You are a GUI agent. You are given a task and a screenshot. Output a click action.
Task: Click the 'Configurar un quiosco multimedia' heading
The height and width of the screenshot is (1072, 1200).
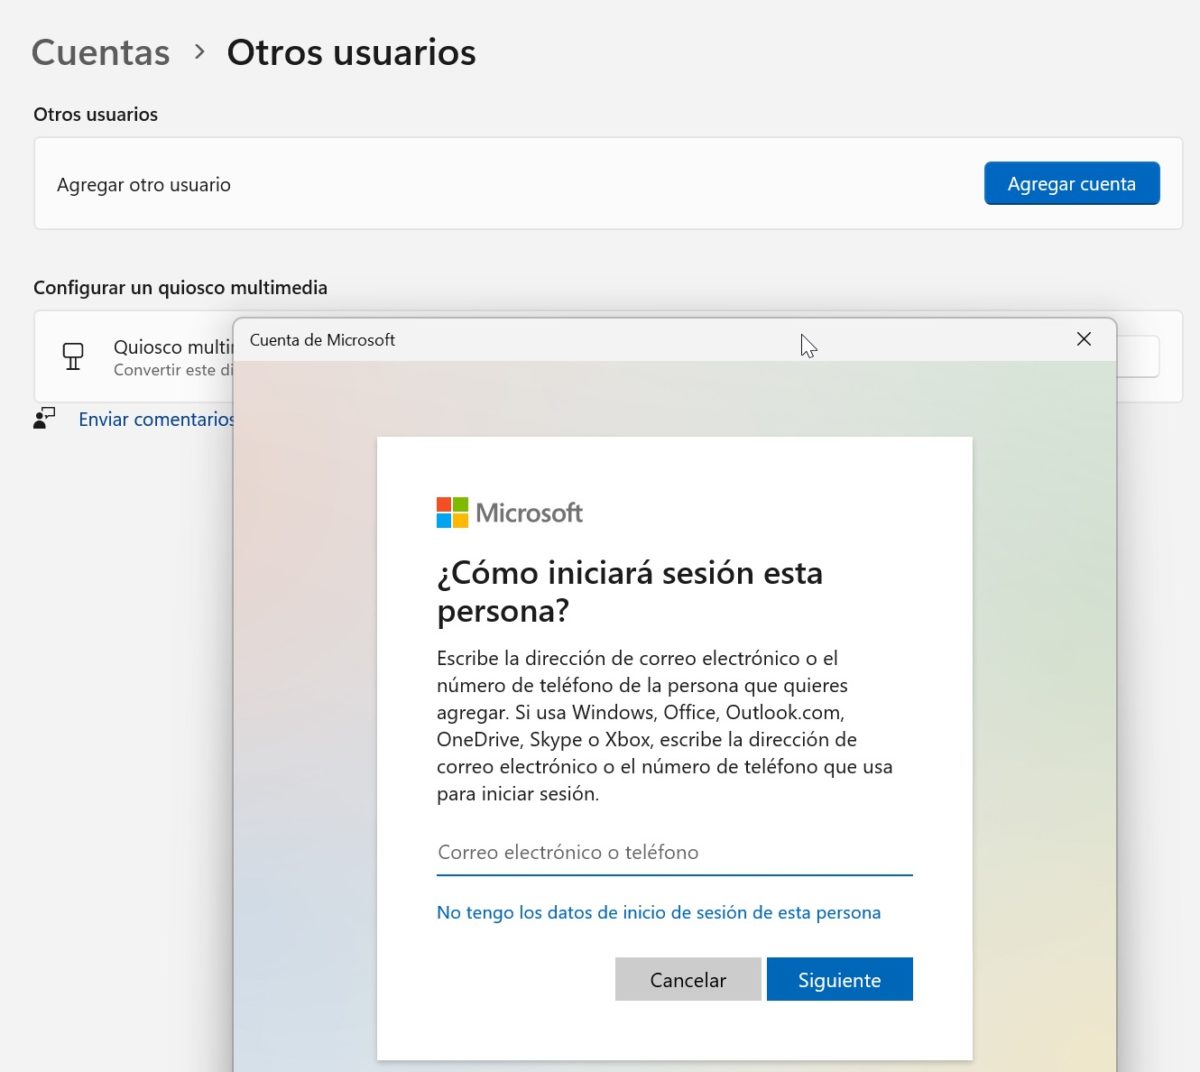click(180, 287)
